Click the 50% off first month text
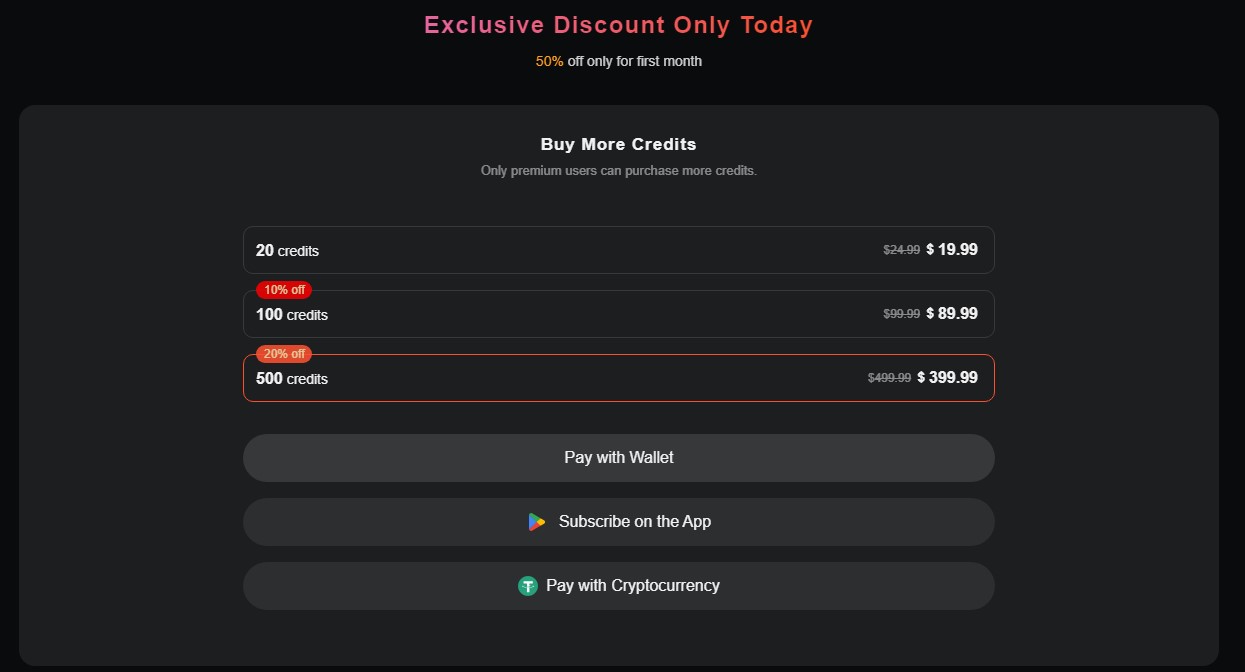The image size is (1245, 672). pos(618,62)
